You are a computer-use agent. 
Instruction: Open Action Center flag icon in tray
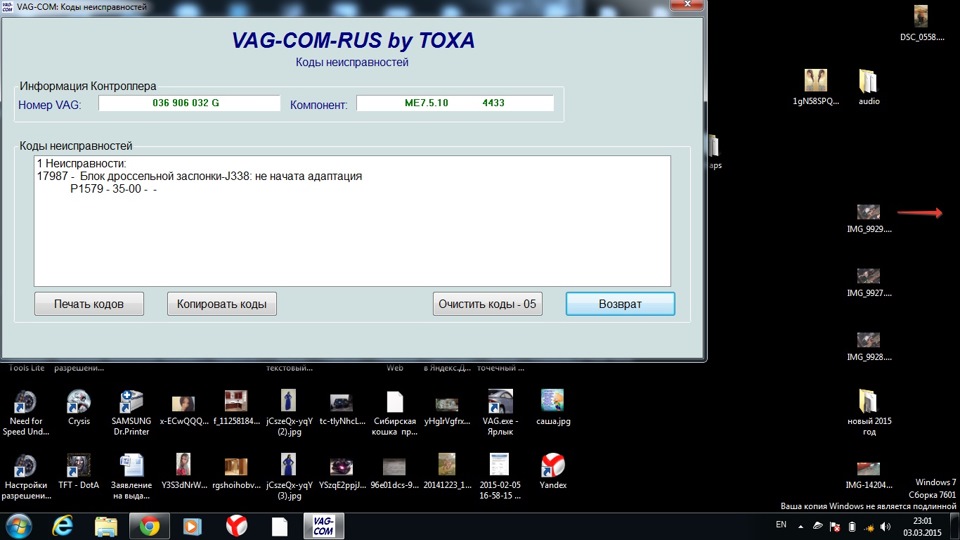834,527
